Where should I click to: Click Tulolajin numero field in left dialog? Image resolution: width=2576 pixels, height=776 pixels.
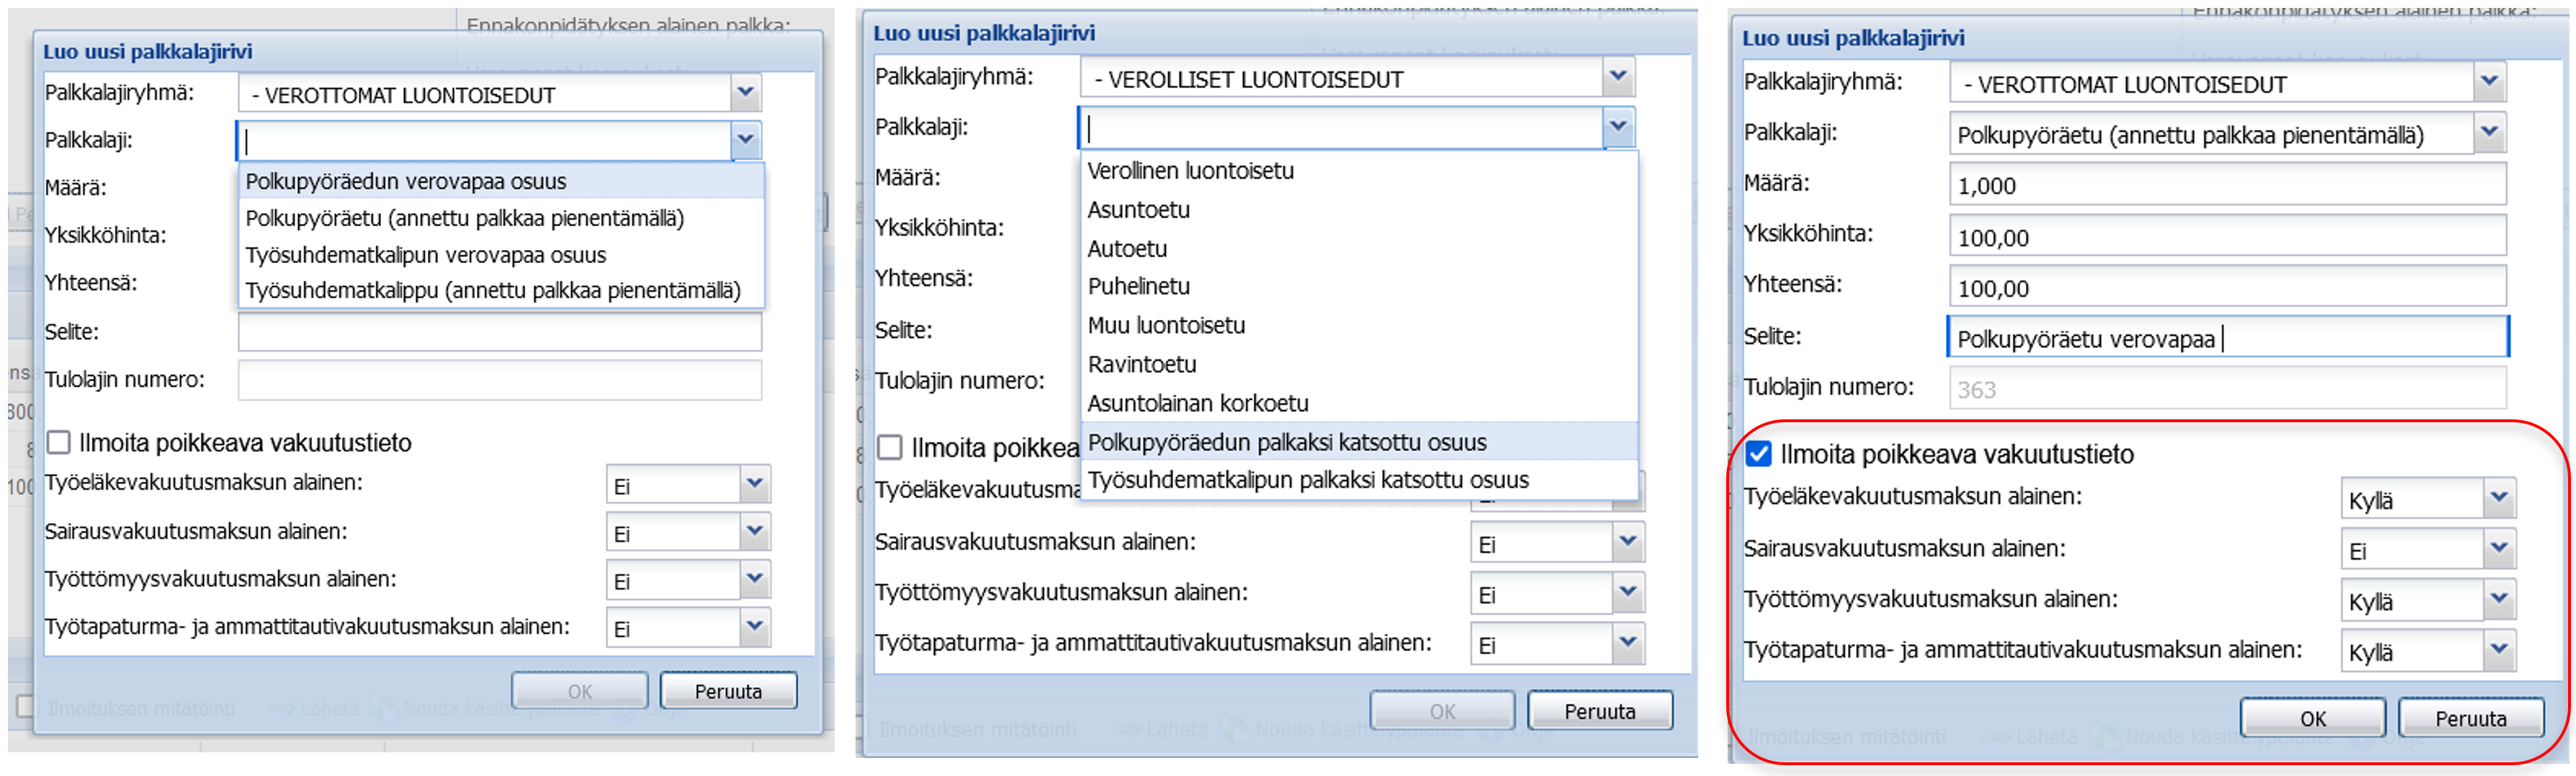point(500,379)
